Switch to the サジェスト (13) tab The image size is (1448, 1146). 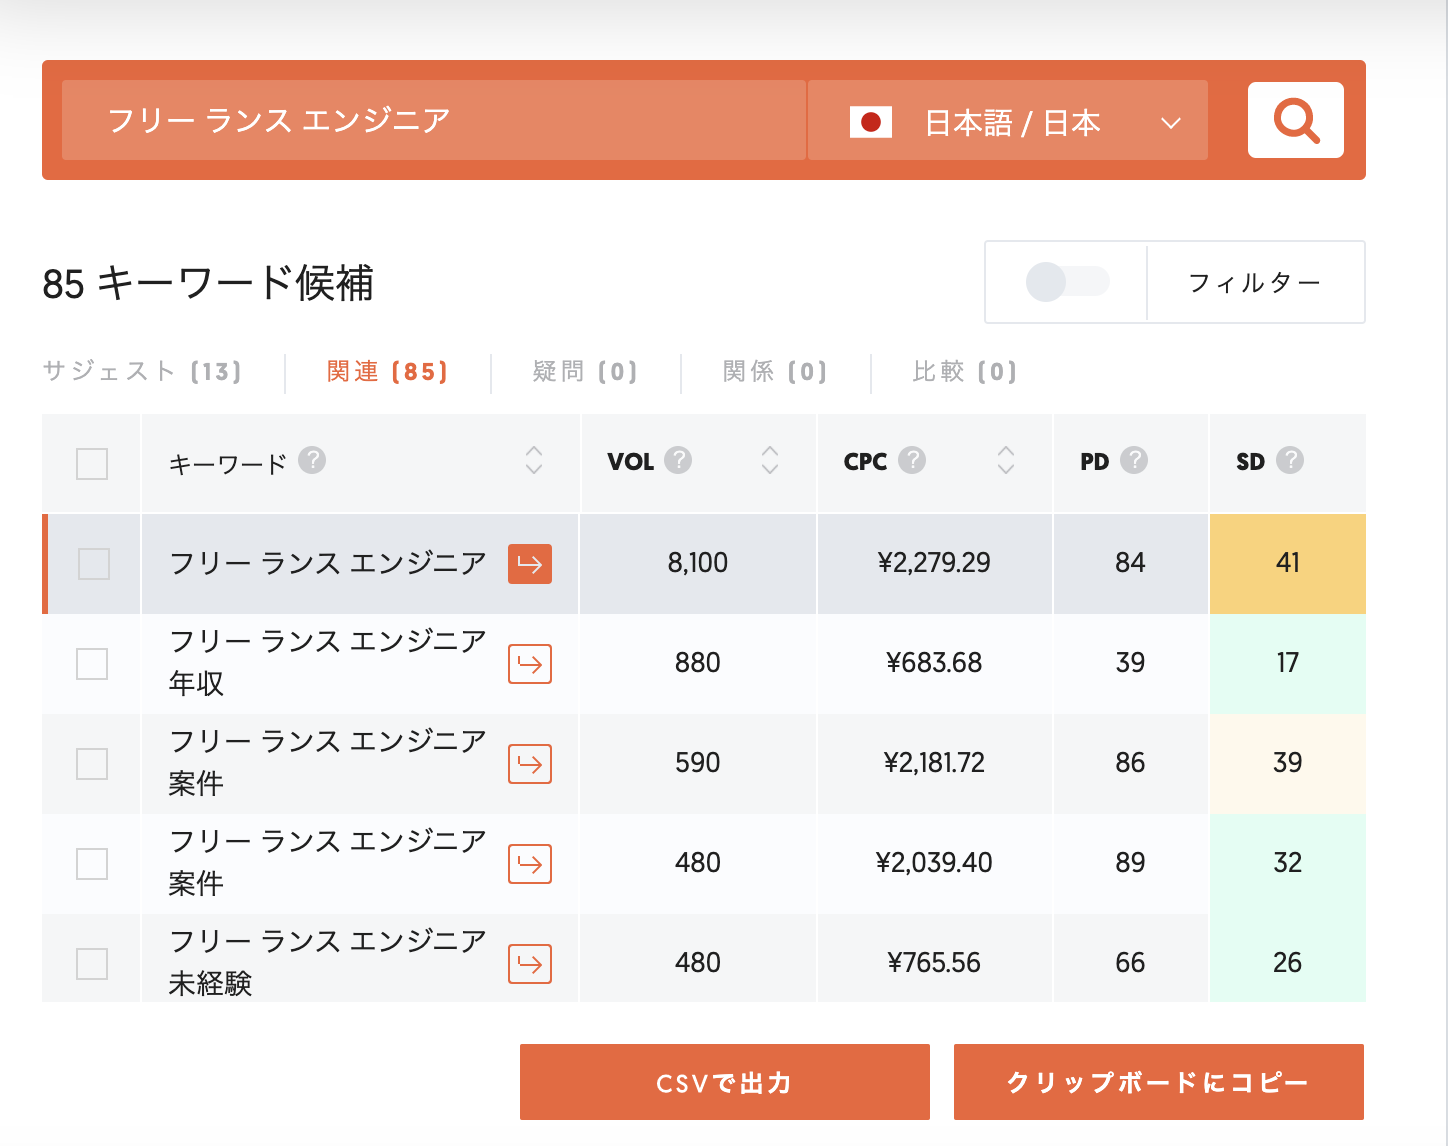pos(142,372)
